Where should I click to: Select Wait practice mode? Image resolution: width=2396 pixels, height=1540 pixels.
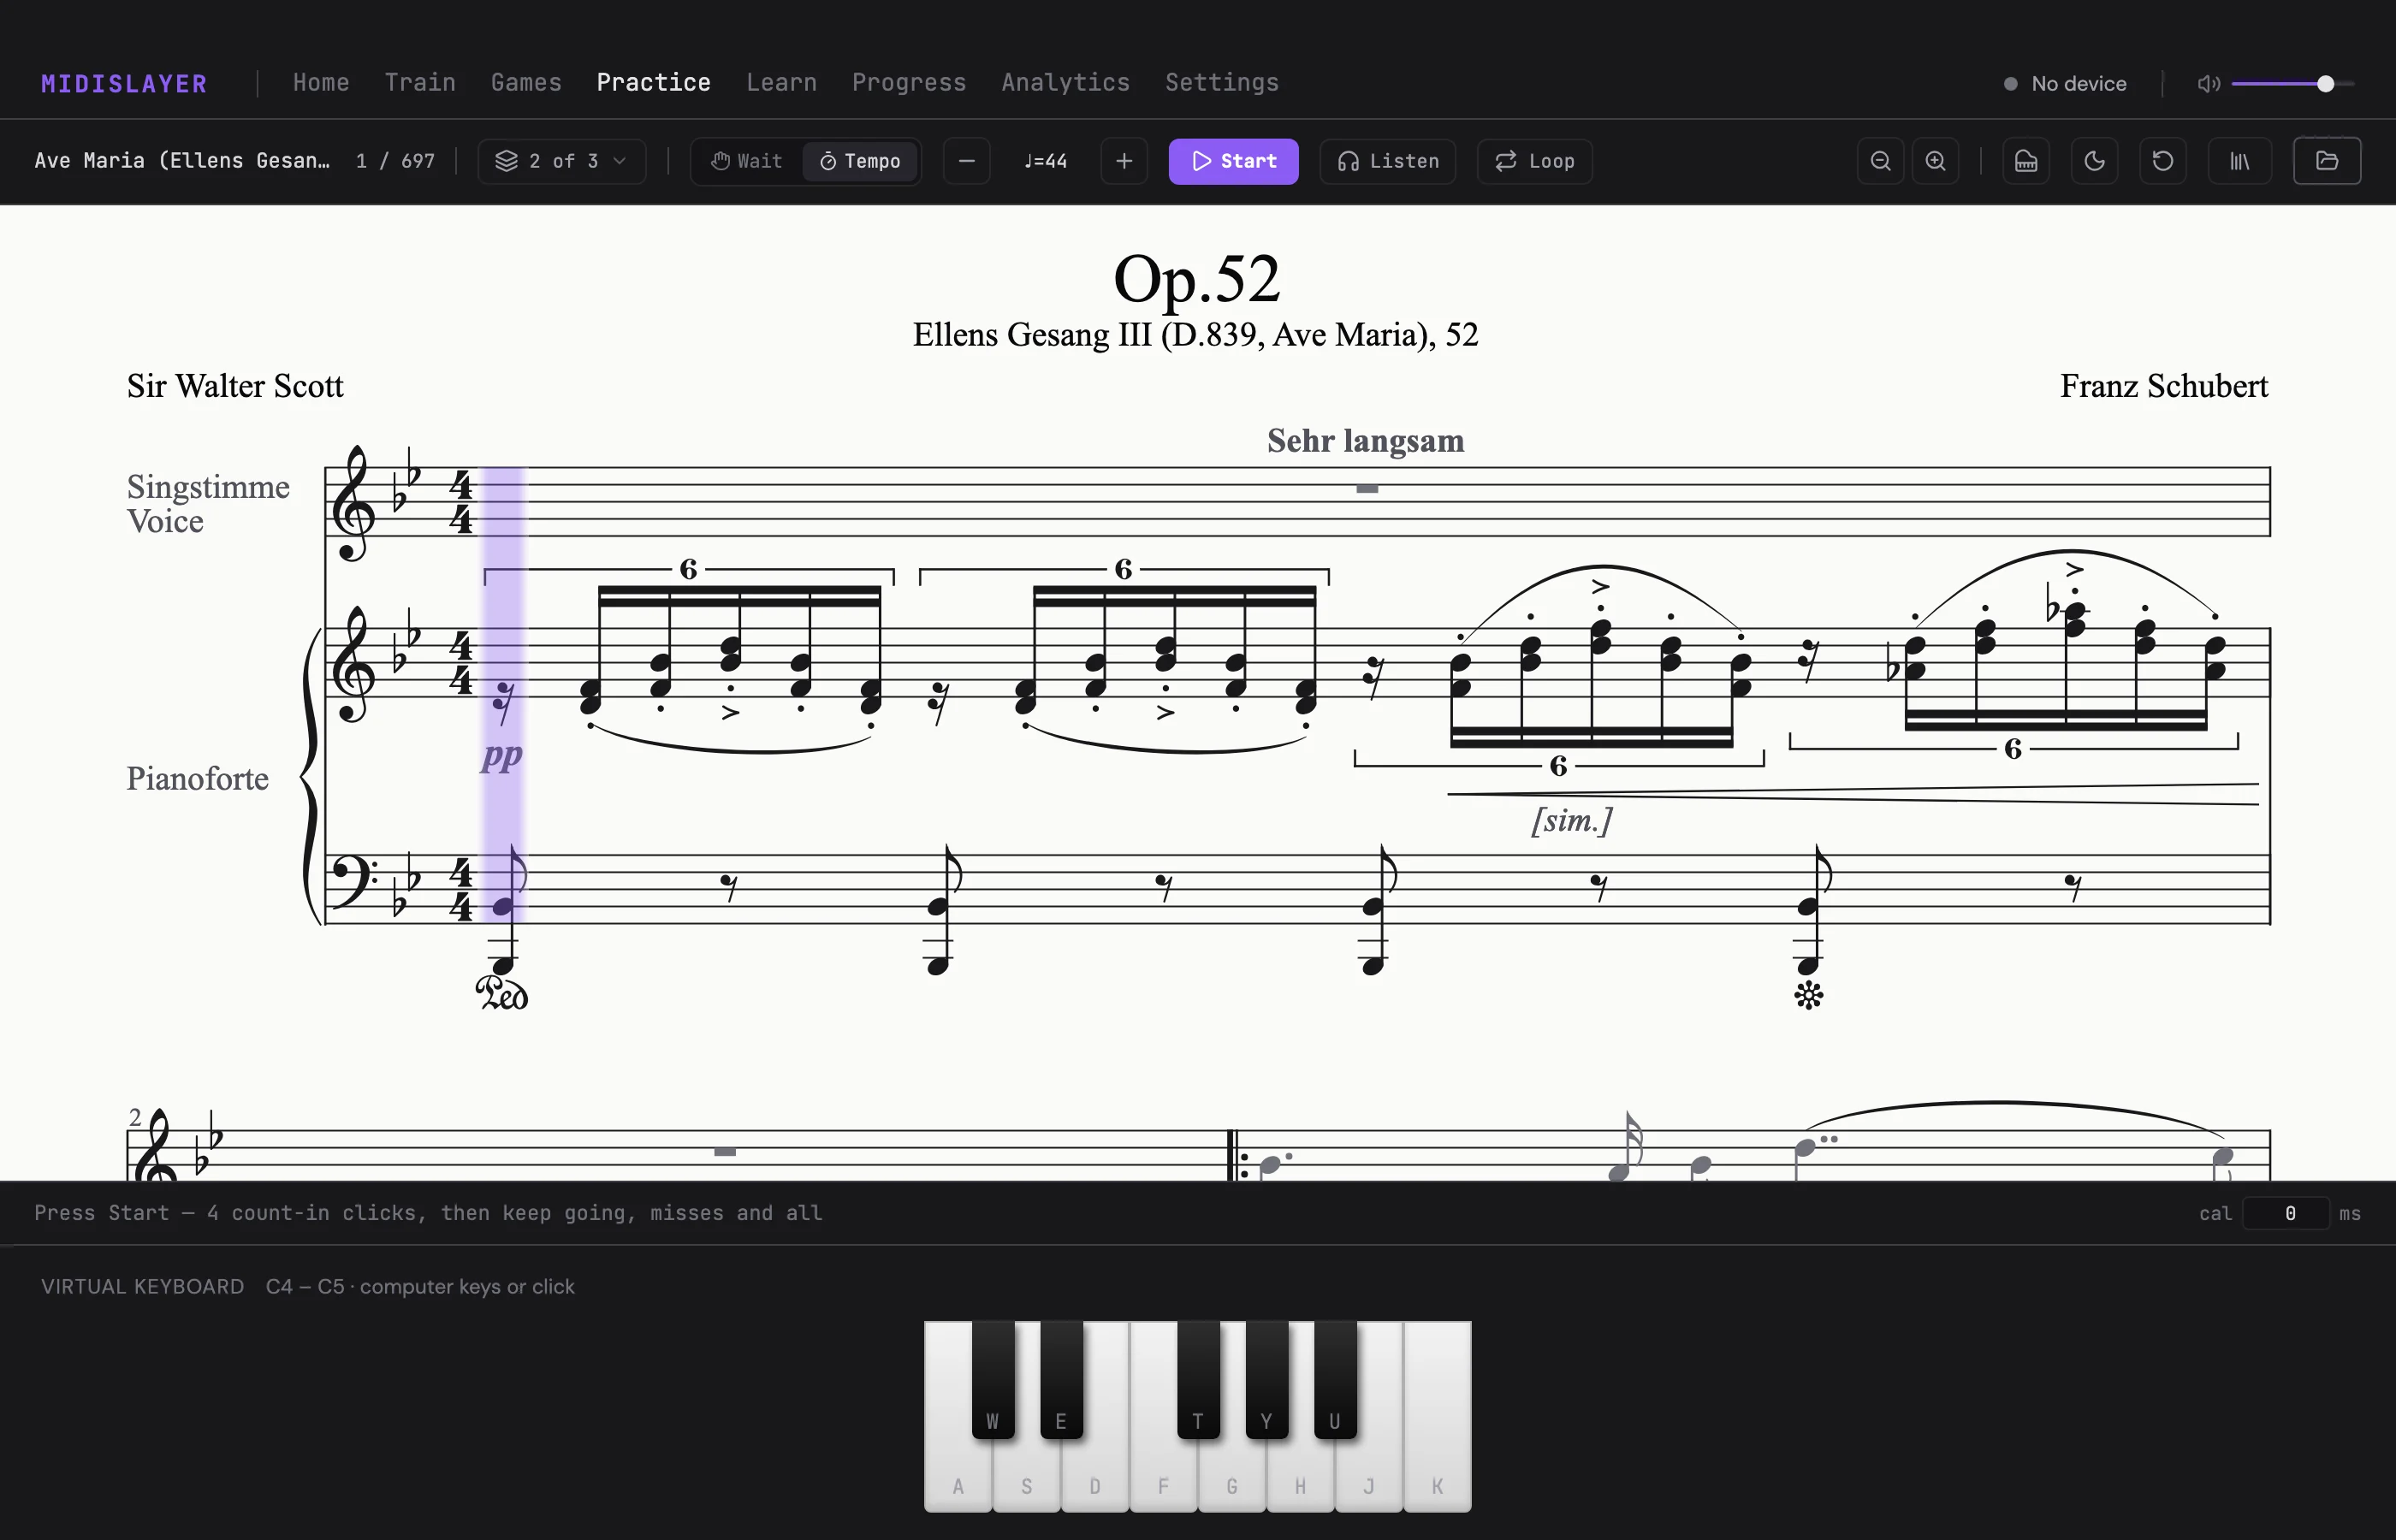(747, 161)
